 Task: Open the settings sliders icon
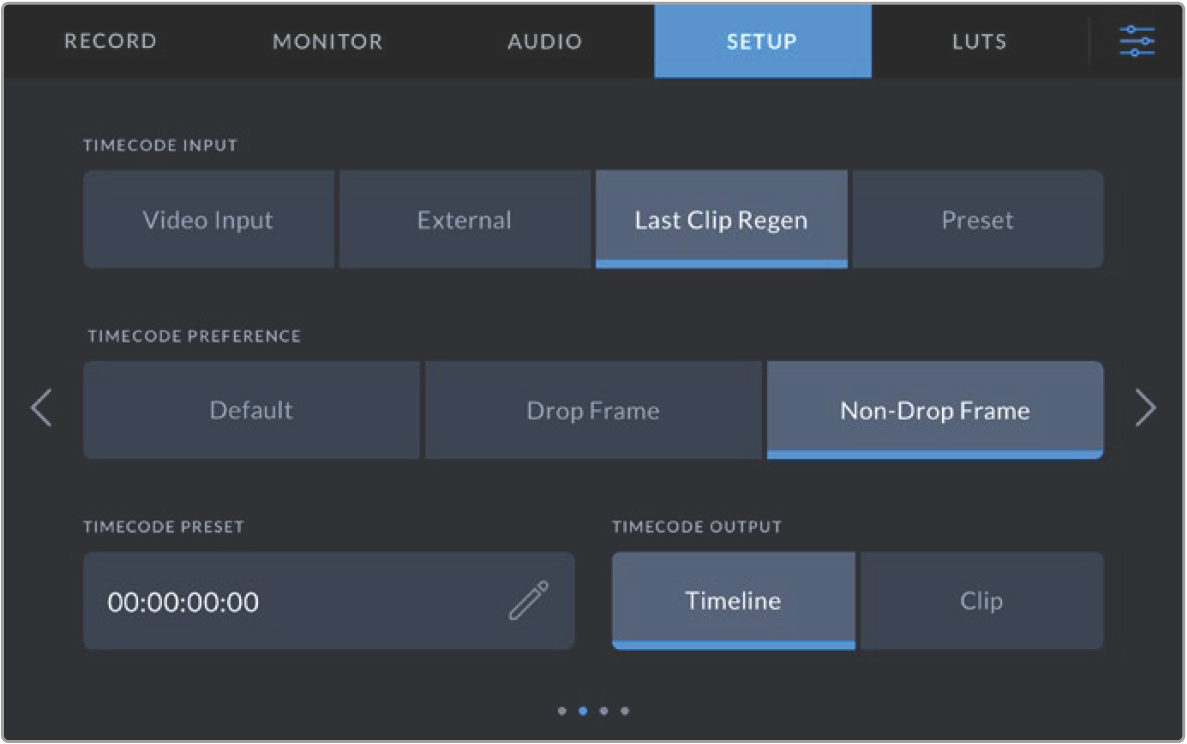(1136, 42)
